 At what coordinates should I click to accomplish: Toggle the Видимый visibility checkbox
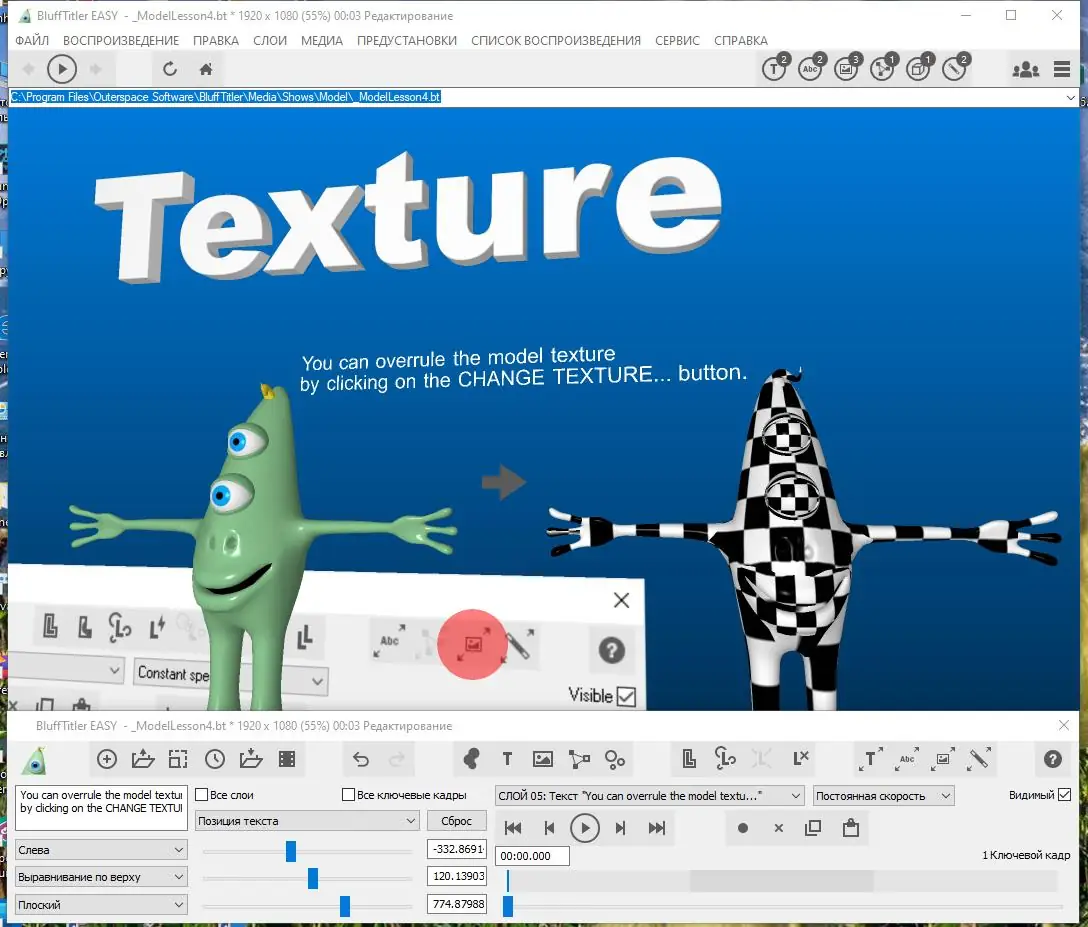(x=1064, y=794)
